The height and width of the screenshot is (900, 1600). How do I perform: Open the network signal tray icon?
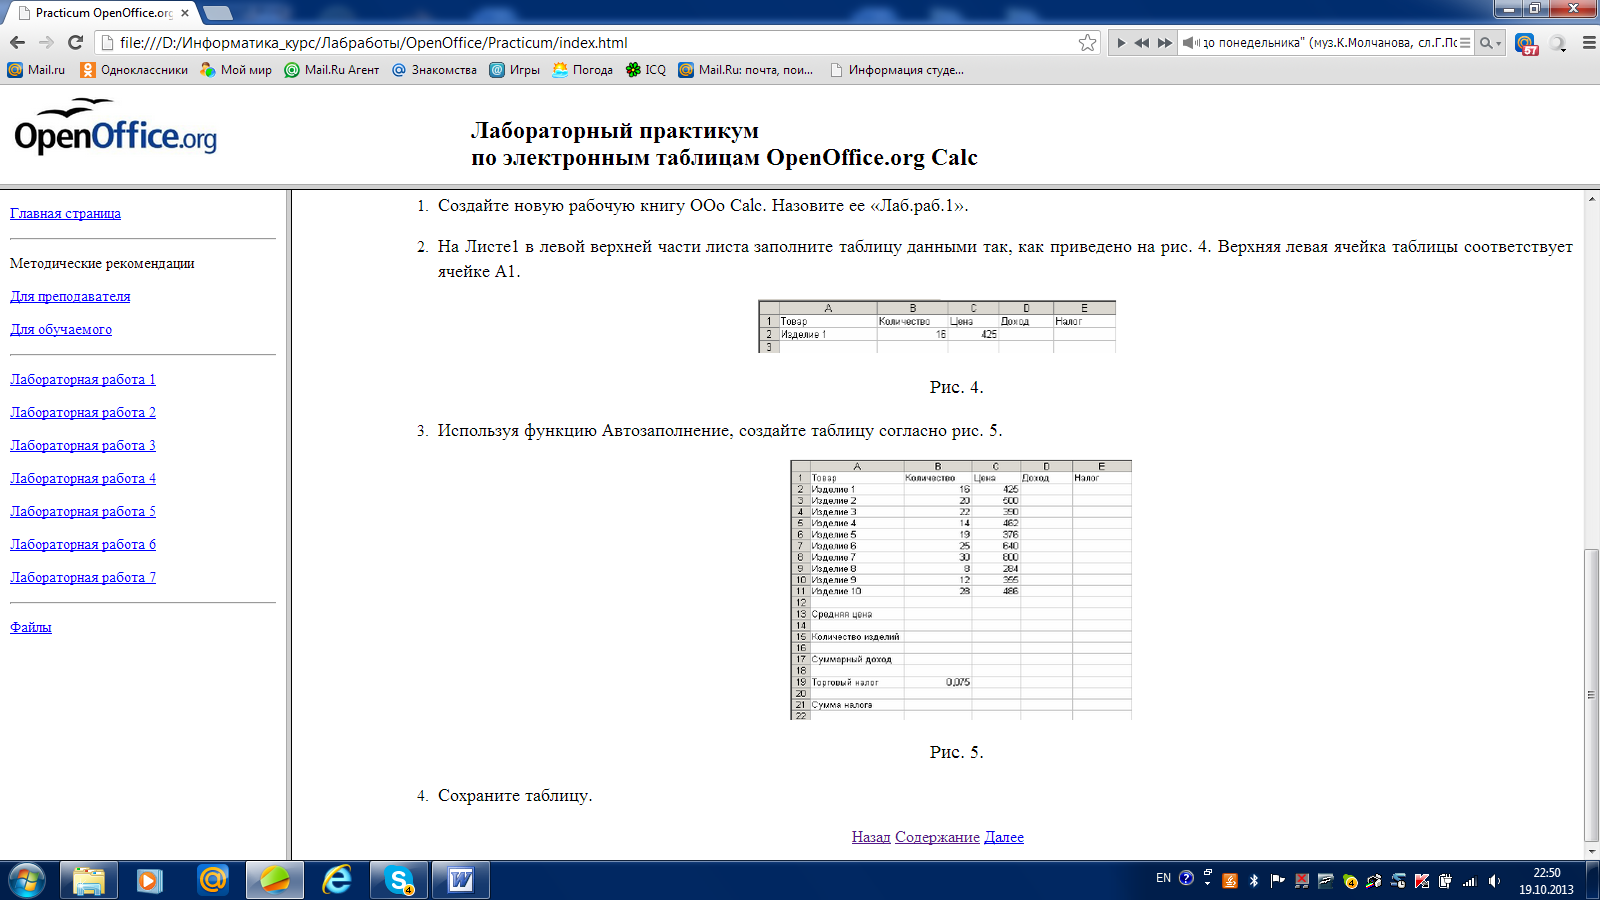[x=1469, y=881]
